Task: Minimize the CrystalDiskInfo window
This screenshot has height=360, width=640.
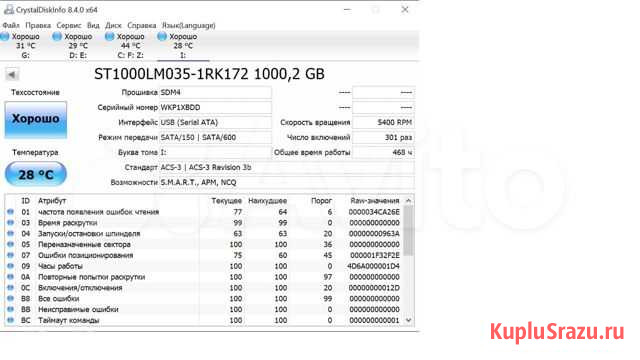Action: click(x=347, y=9)
